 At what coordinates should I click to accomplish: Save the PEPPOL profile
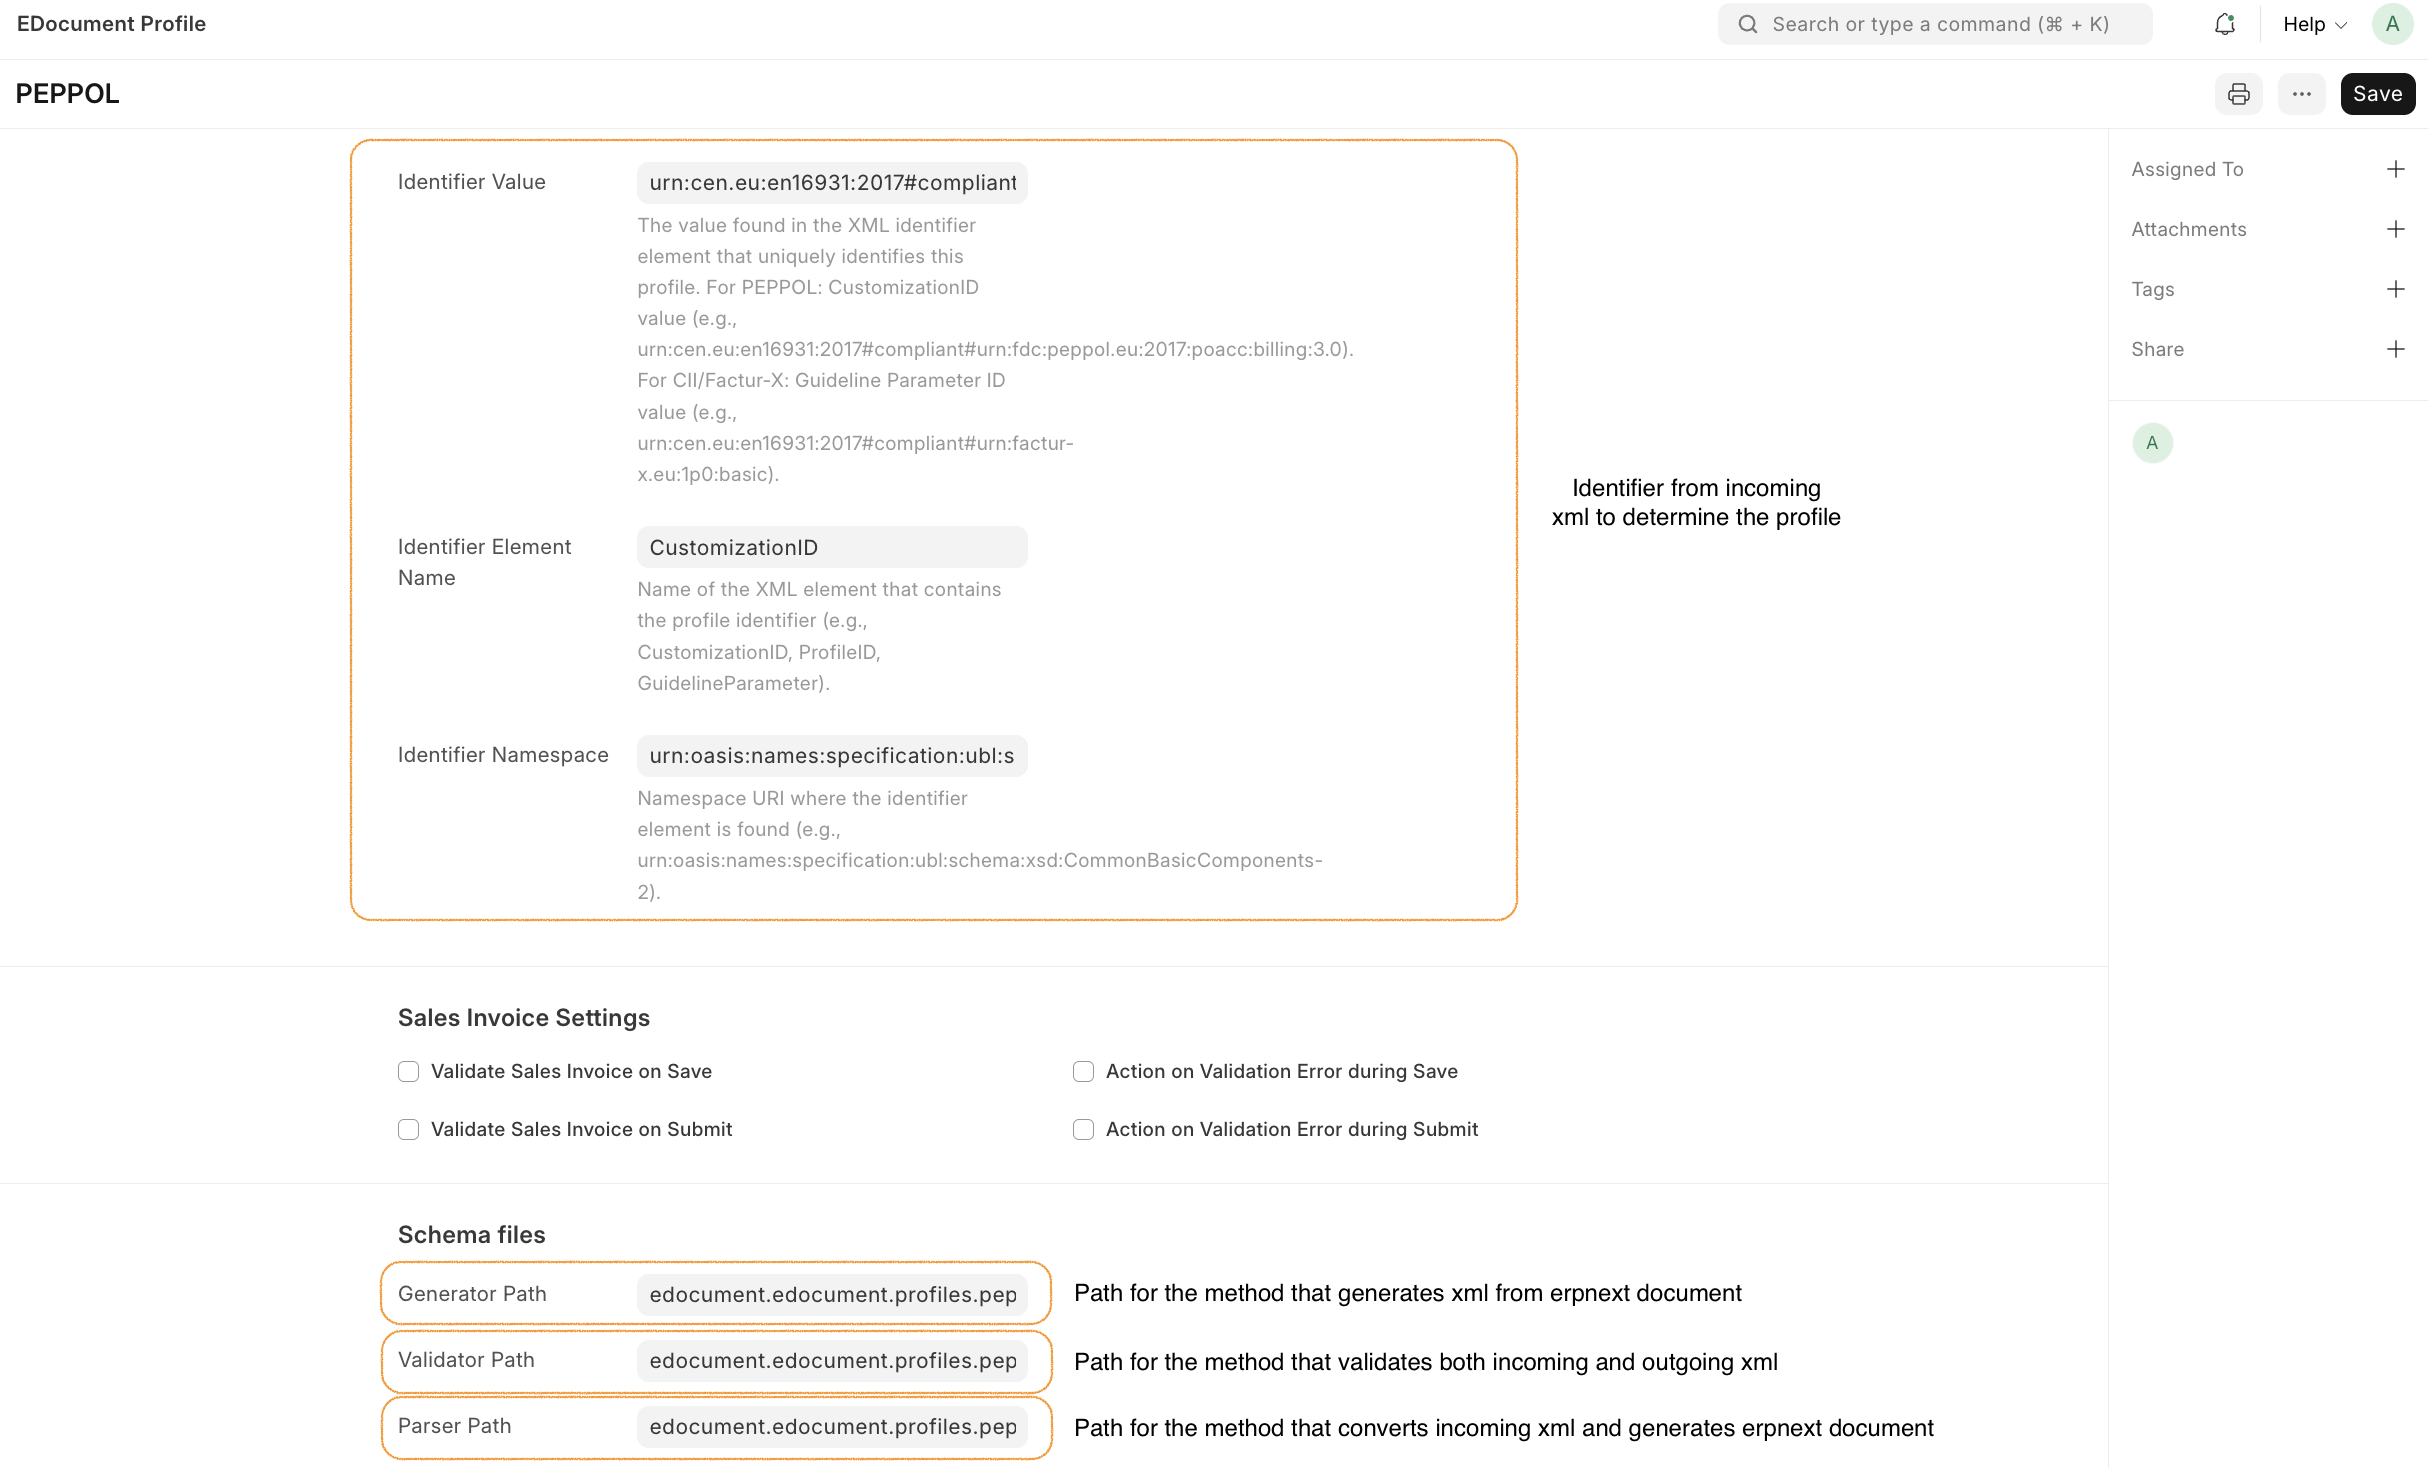click(2377, 94)
